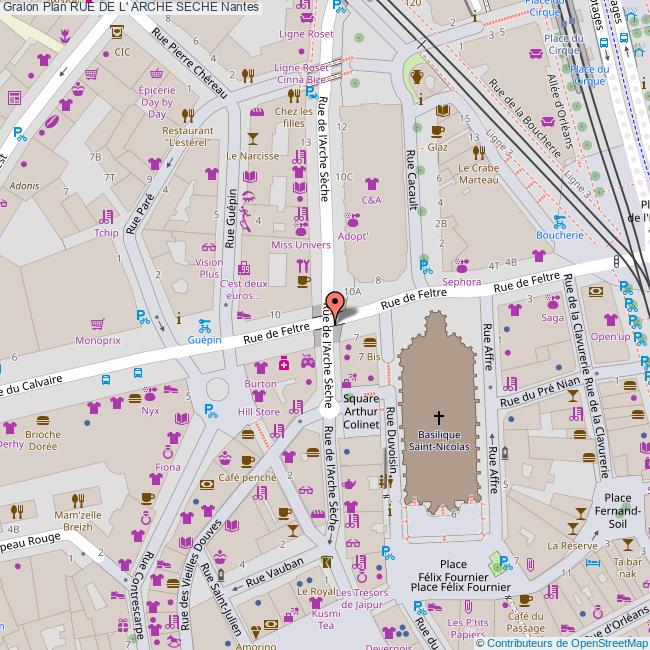The image size is (650, 650).
Task: Click the Le Narcisse cocktail bar icon
Action: [252, 139]
